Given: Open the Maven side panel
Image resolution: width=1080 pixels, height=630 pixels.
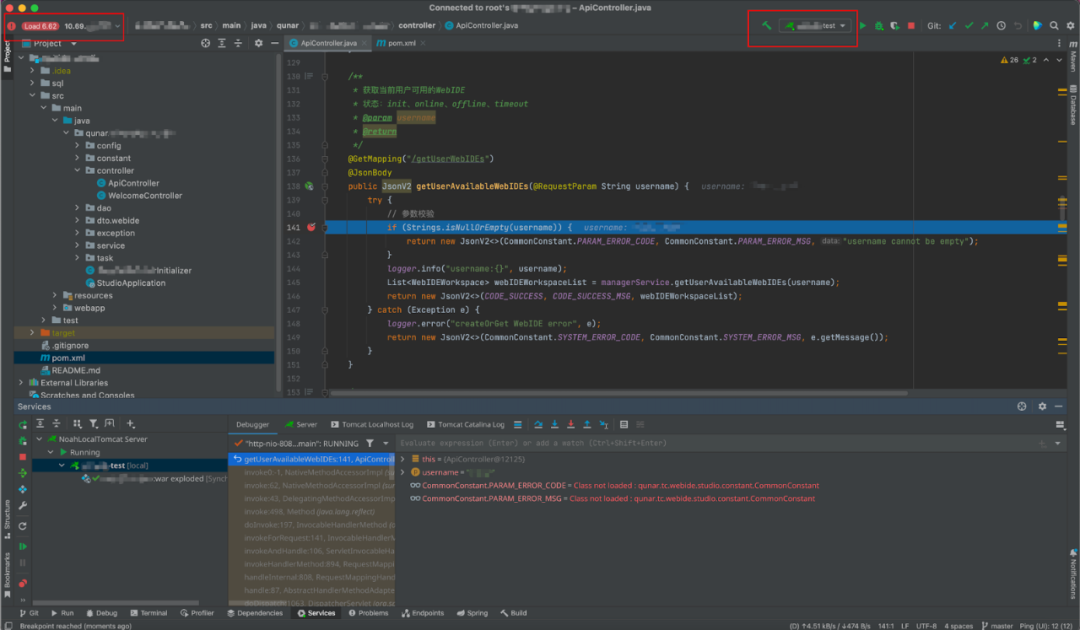Looking at the screenshot, I should click(x=1073, y=56).
